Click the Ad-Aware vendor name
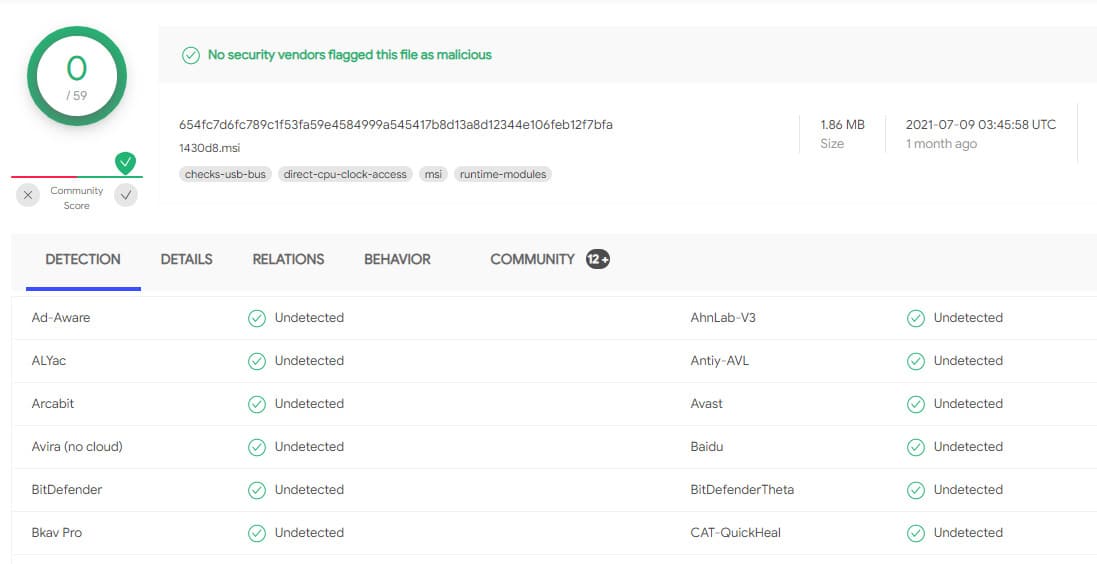 [x=61, y=318]
